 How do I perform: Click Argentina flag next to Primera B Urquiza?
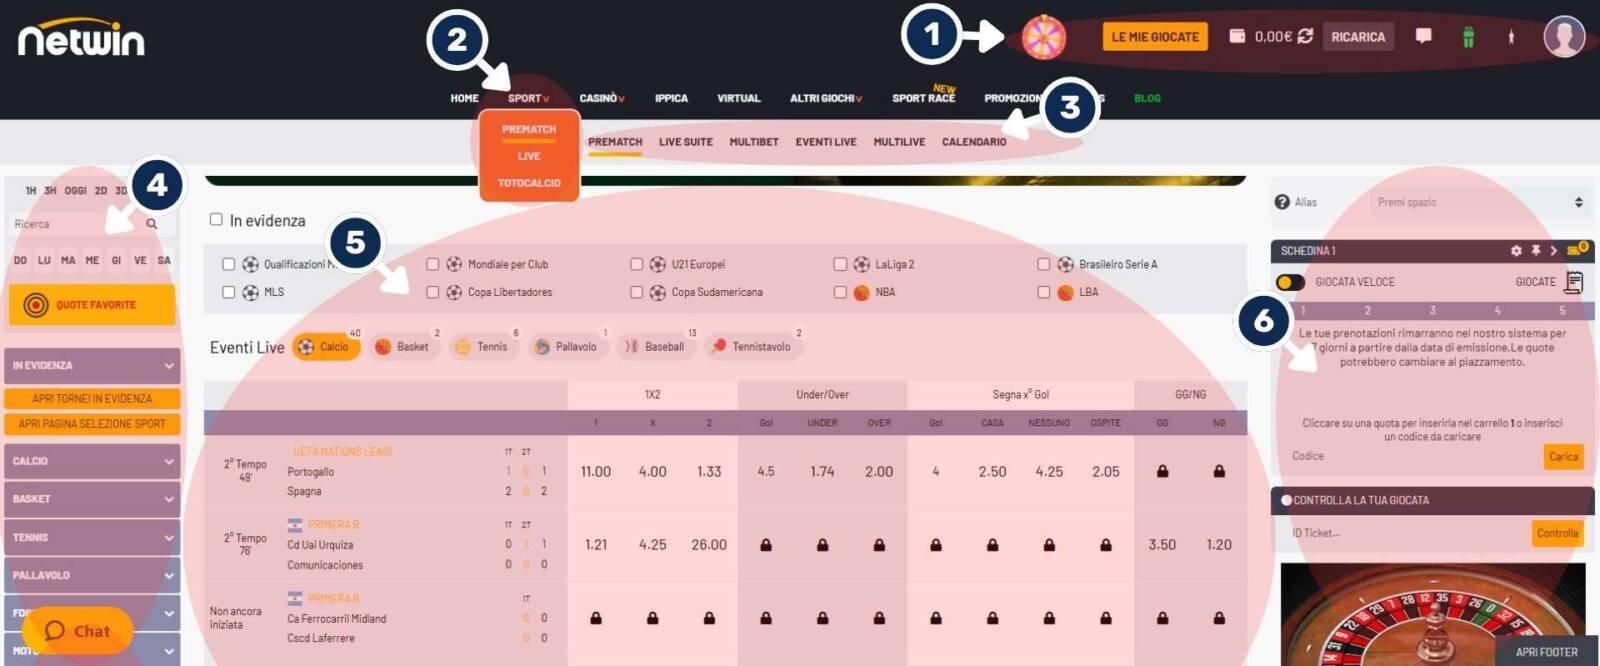point(295,525)
